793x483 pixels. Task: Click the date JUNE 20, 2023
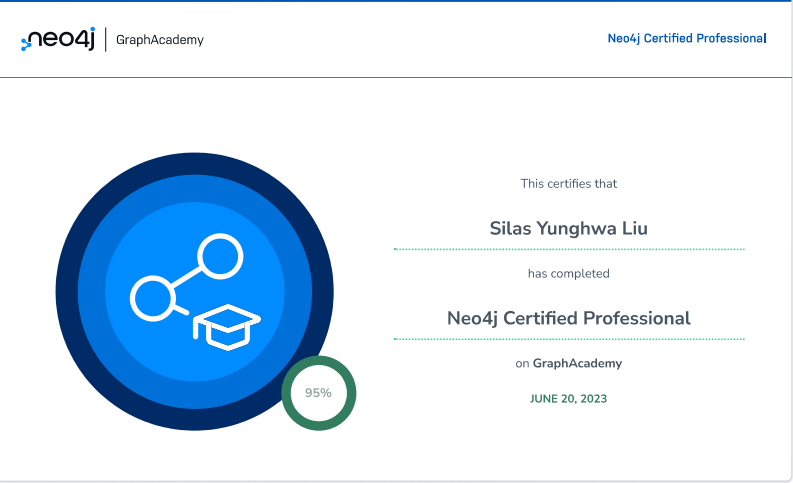pos(568,399)
